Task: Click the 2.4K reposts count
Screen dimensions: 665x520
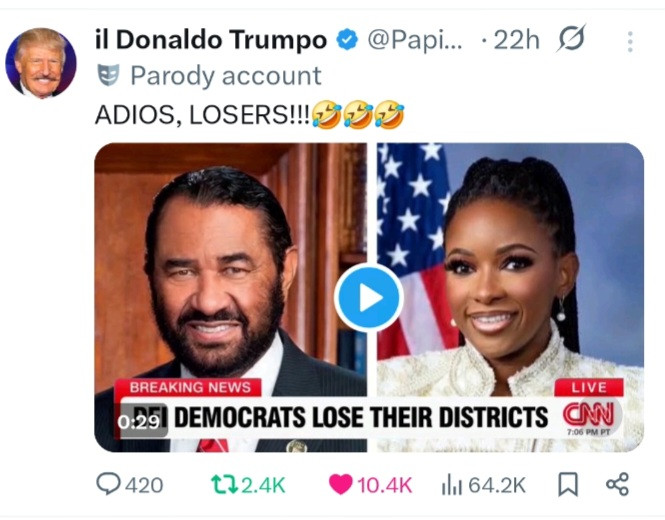Action: [263, 485]
